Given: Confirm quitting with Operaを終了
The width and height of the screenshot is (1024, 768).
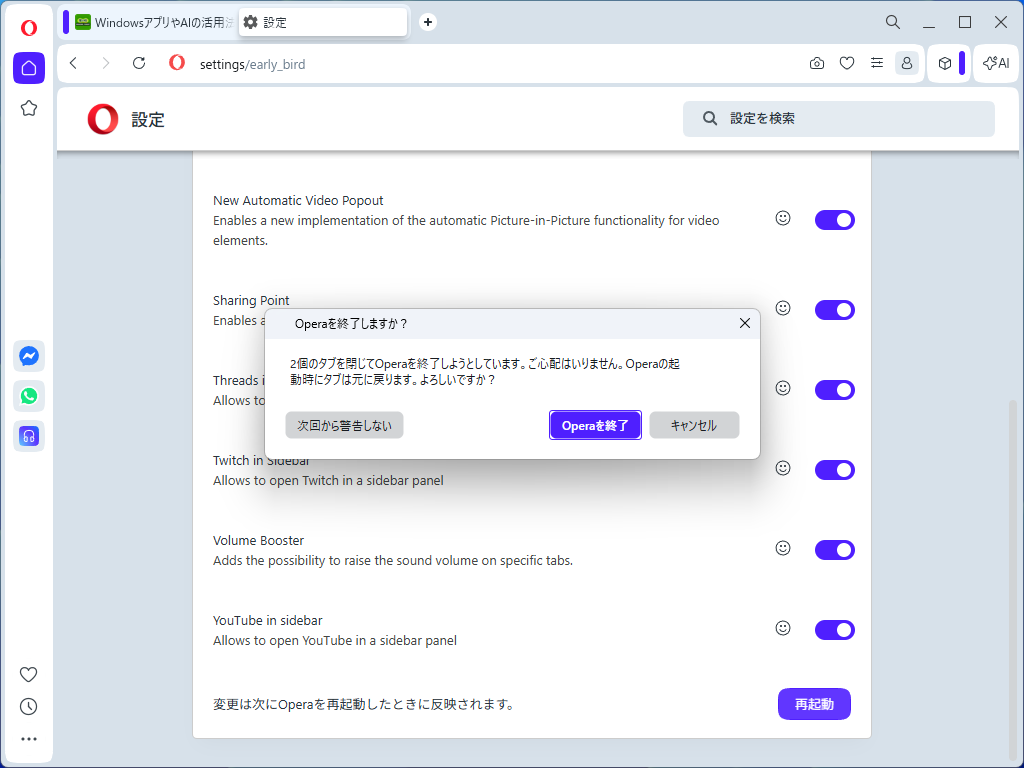Looking at the screenshot, I should click(x=595, y=425).
